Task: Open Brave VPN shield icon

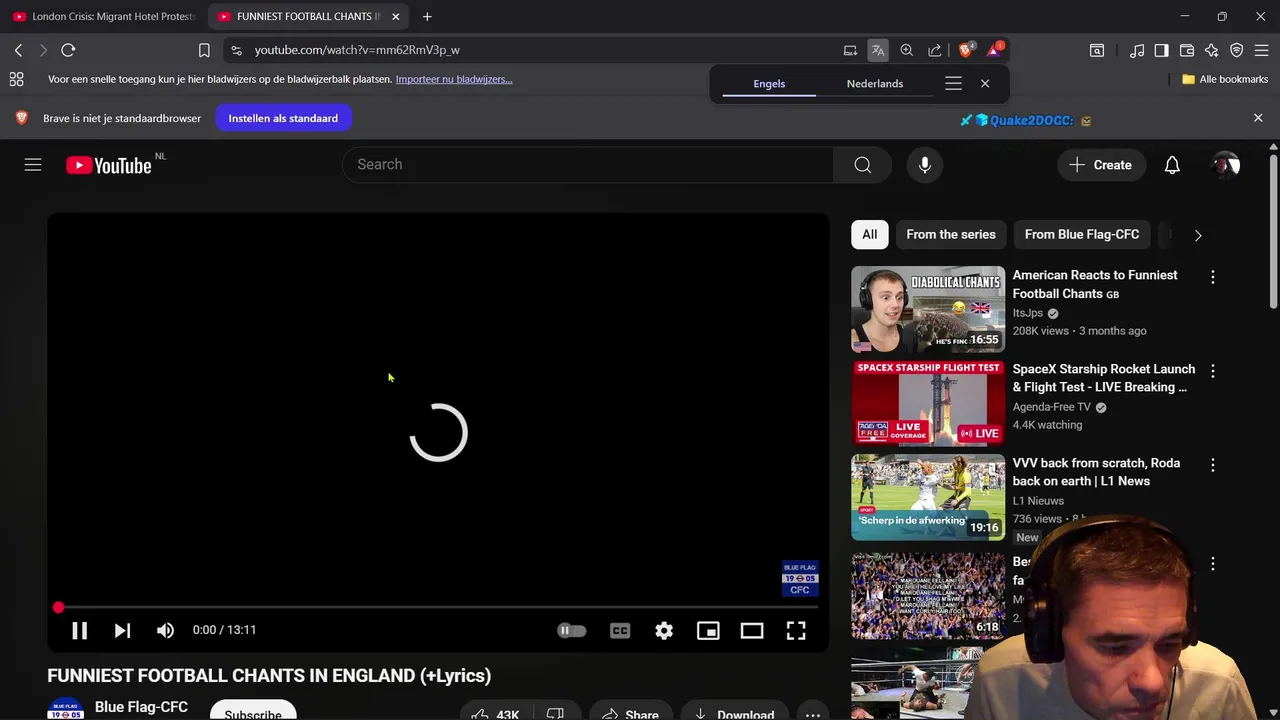Action: tap(1237, 50)
